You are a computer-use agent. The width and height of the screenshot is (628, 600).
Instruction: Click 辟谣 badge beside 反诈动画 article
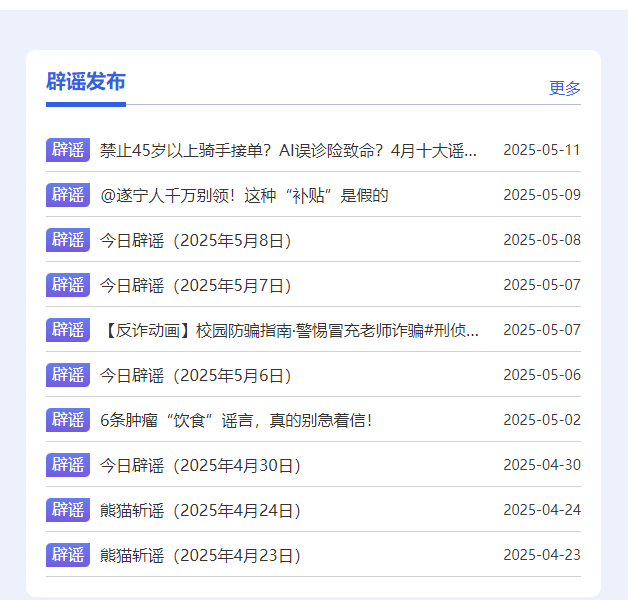coord(68,330)
